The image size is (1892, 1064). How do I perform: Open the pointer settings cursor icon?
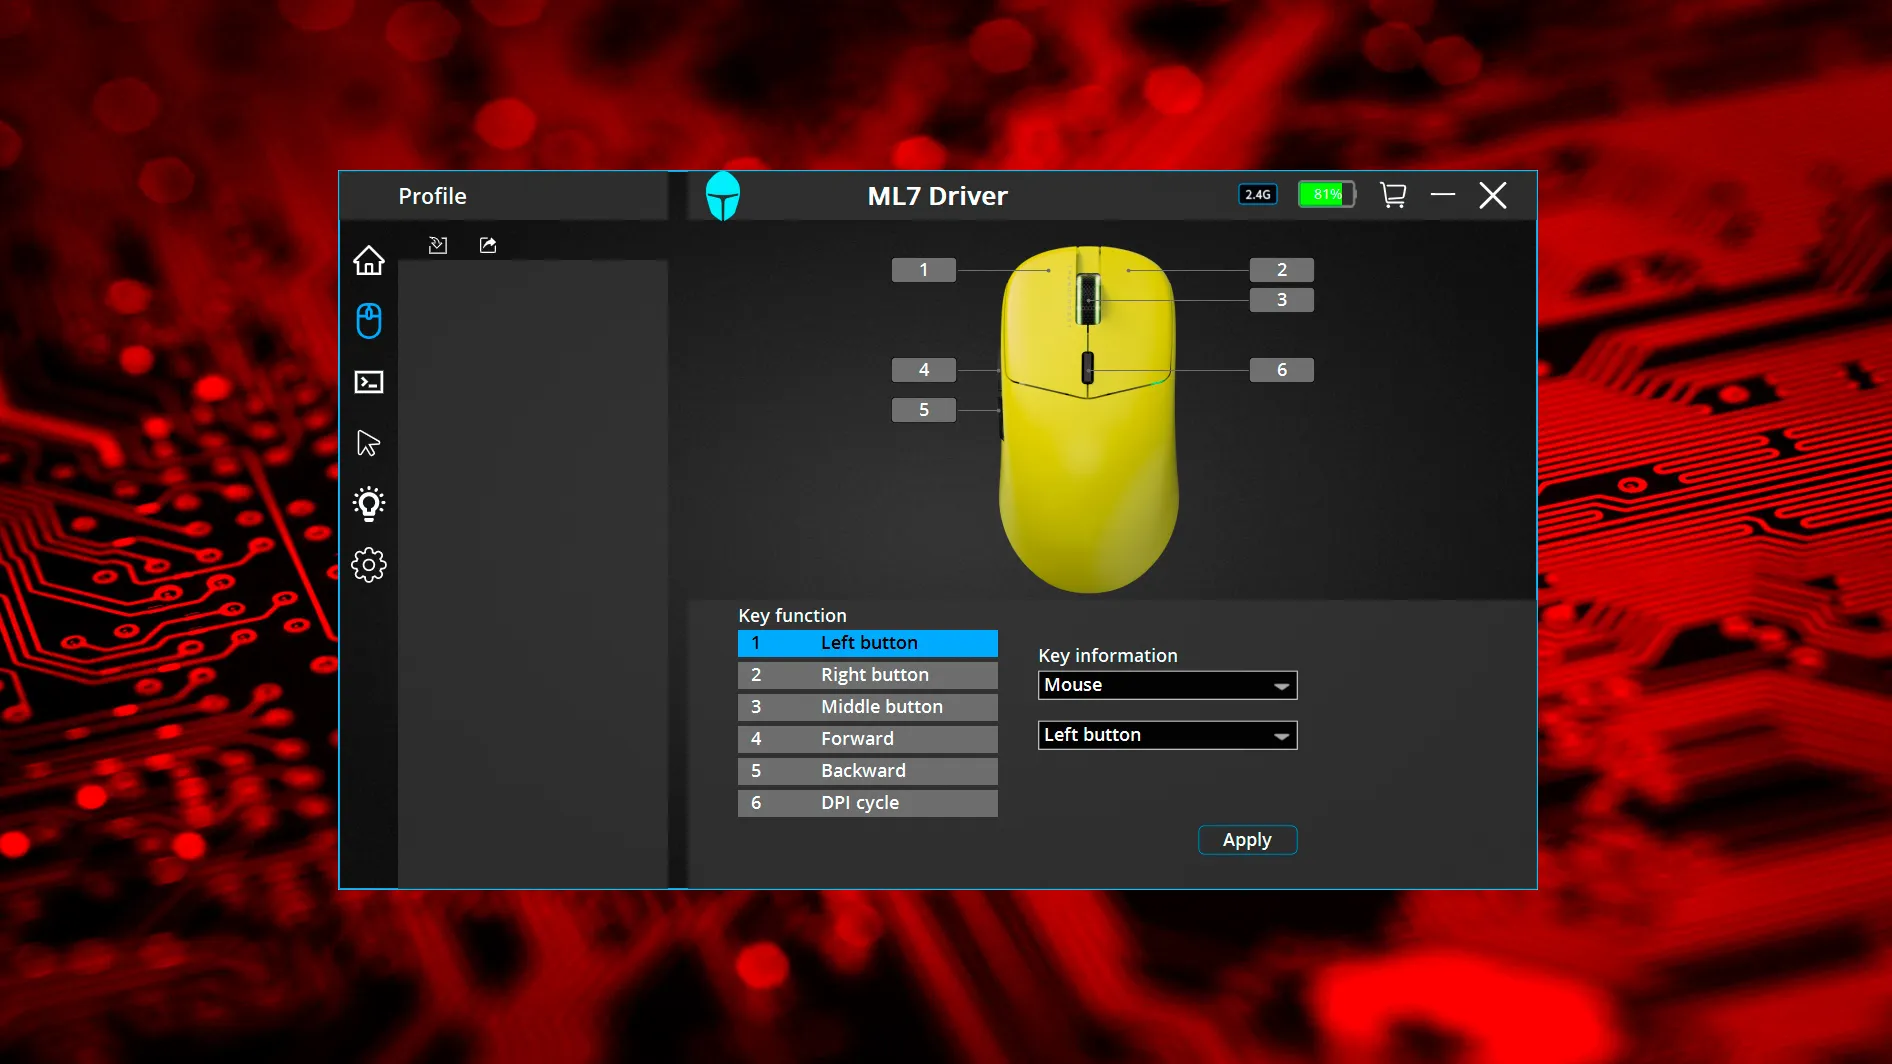[x=369, y=443]
